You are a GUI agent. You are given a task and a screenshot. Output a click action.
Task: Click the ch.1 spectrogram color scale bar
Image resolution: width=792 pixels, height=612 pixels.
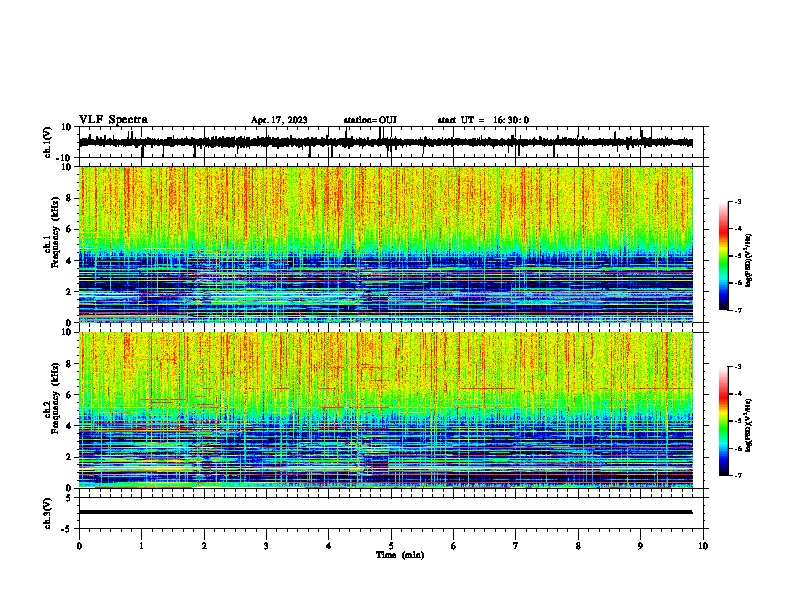pyautogui.click(x=724, y=256)
